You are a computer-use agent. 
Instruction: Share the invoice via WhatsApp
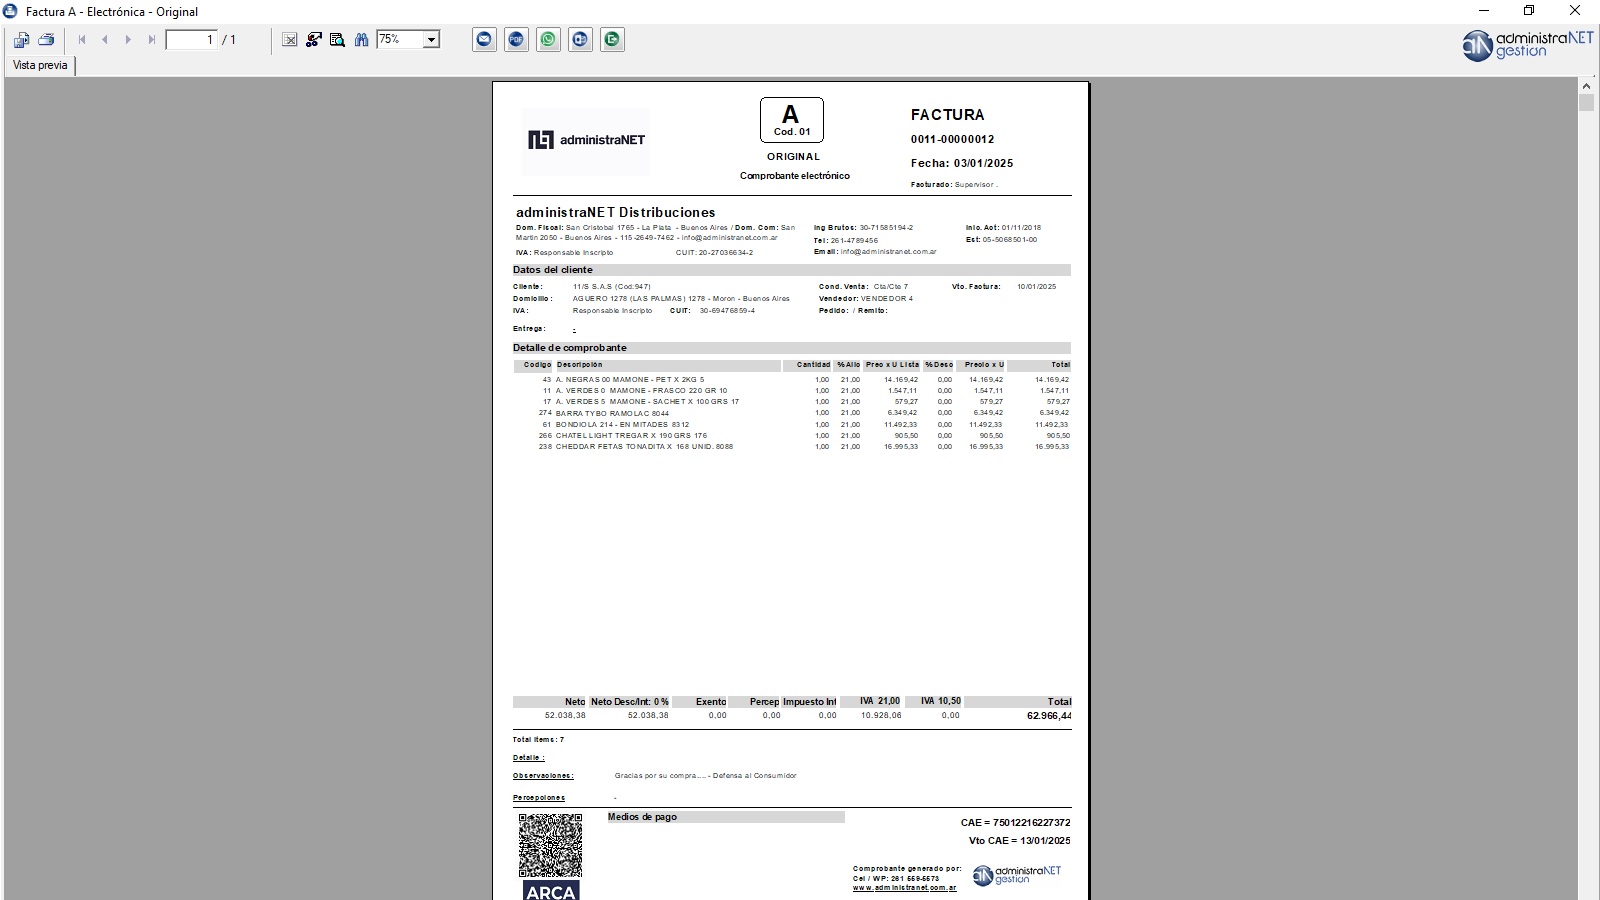(548, 40)
